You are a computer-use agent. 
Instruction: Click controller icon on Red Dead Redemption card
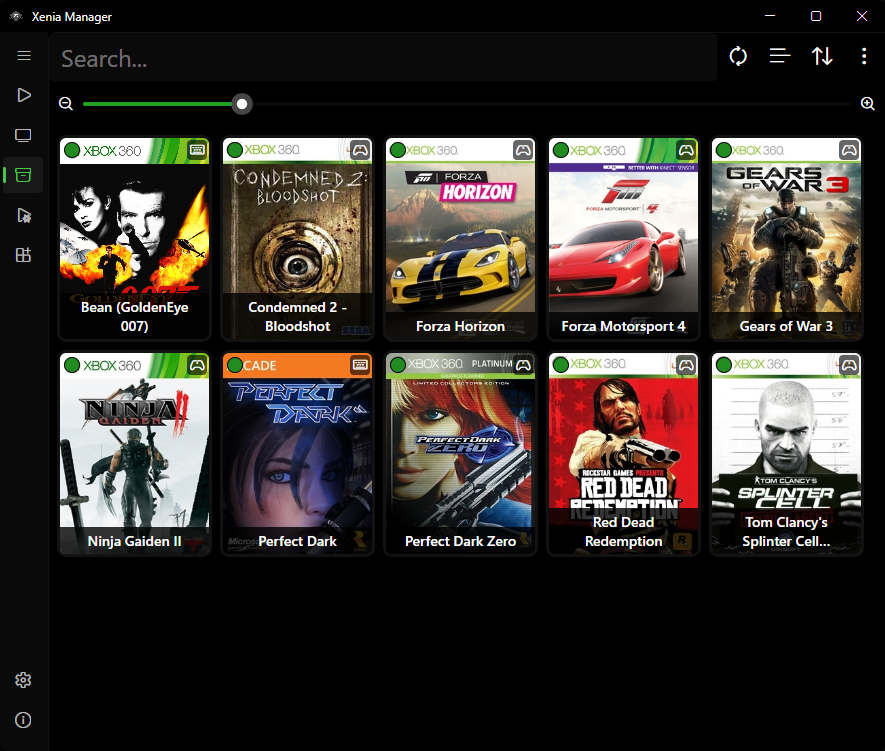tap(686, 364)
